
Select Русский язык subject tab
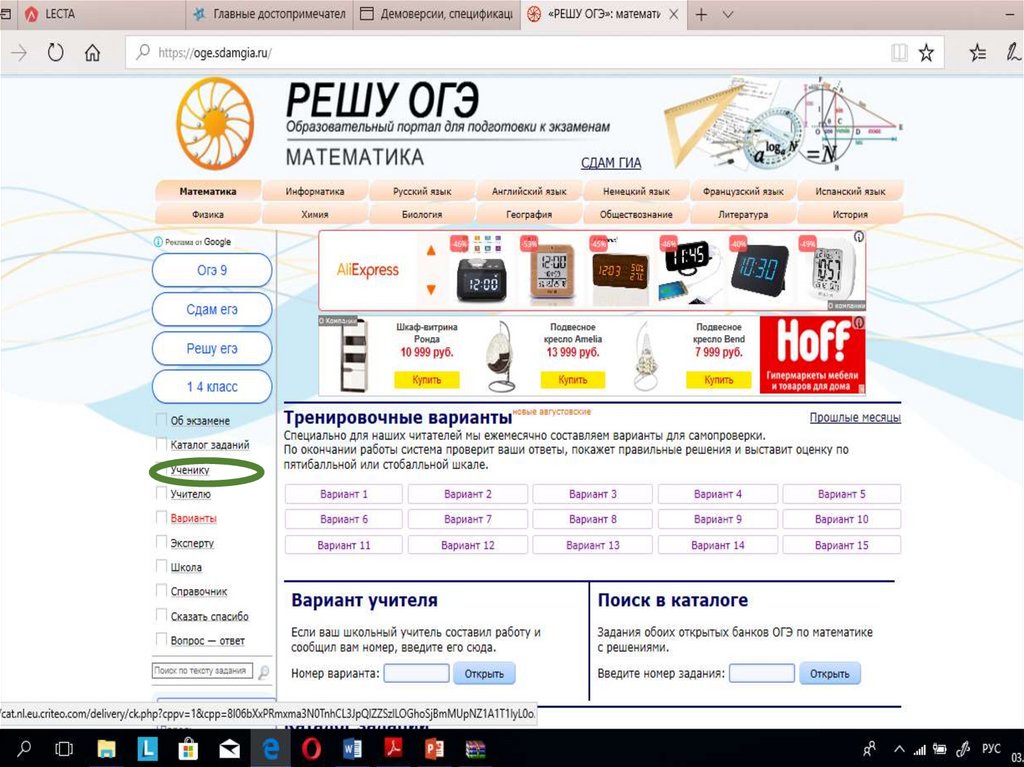[x=422, y=191]
